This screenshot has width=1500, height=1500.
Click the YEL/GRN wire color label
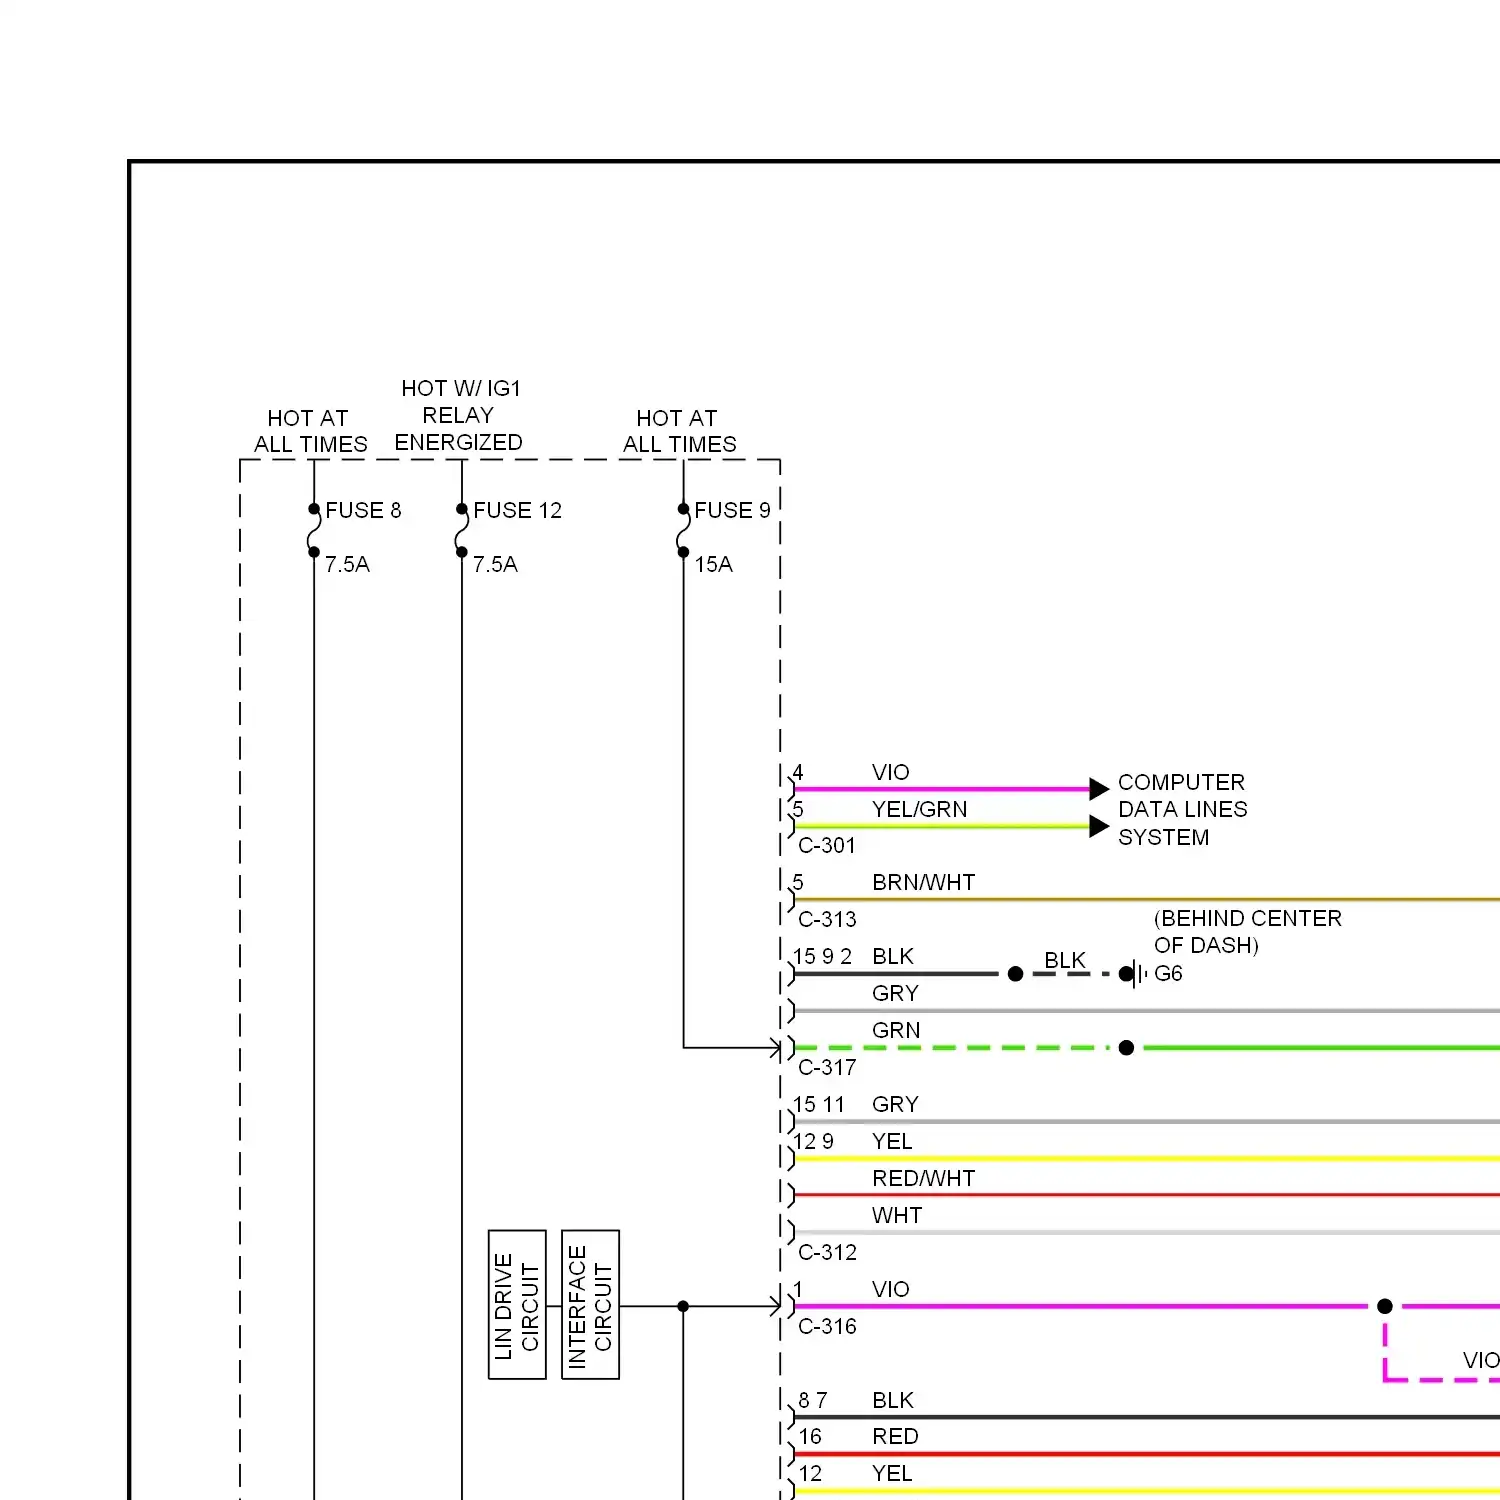coord(919,809)
